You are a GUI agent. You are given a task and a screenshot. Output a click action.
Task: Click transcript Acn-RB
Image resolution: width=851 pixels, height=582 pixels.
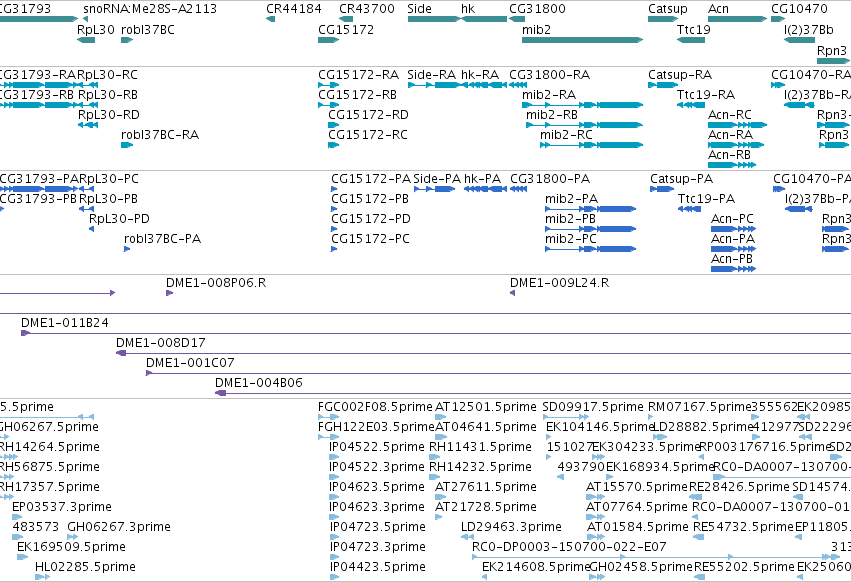click(x=732, y=165)
